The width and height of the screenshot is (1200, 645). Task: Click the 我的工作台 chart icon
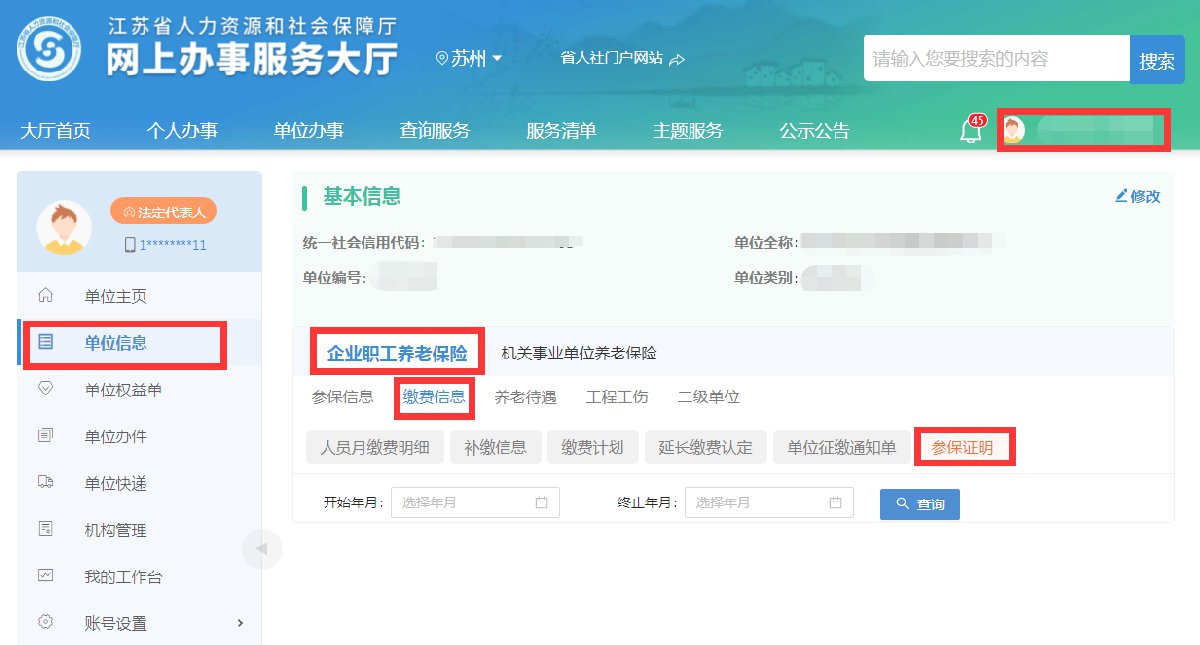tap(45, 576)
